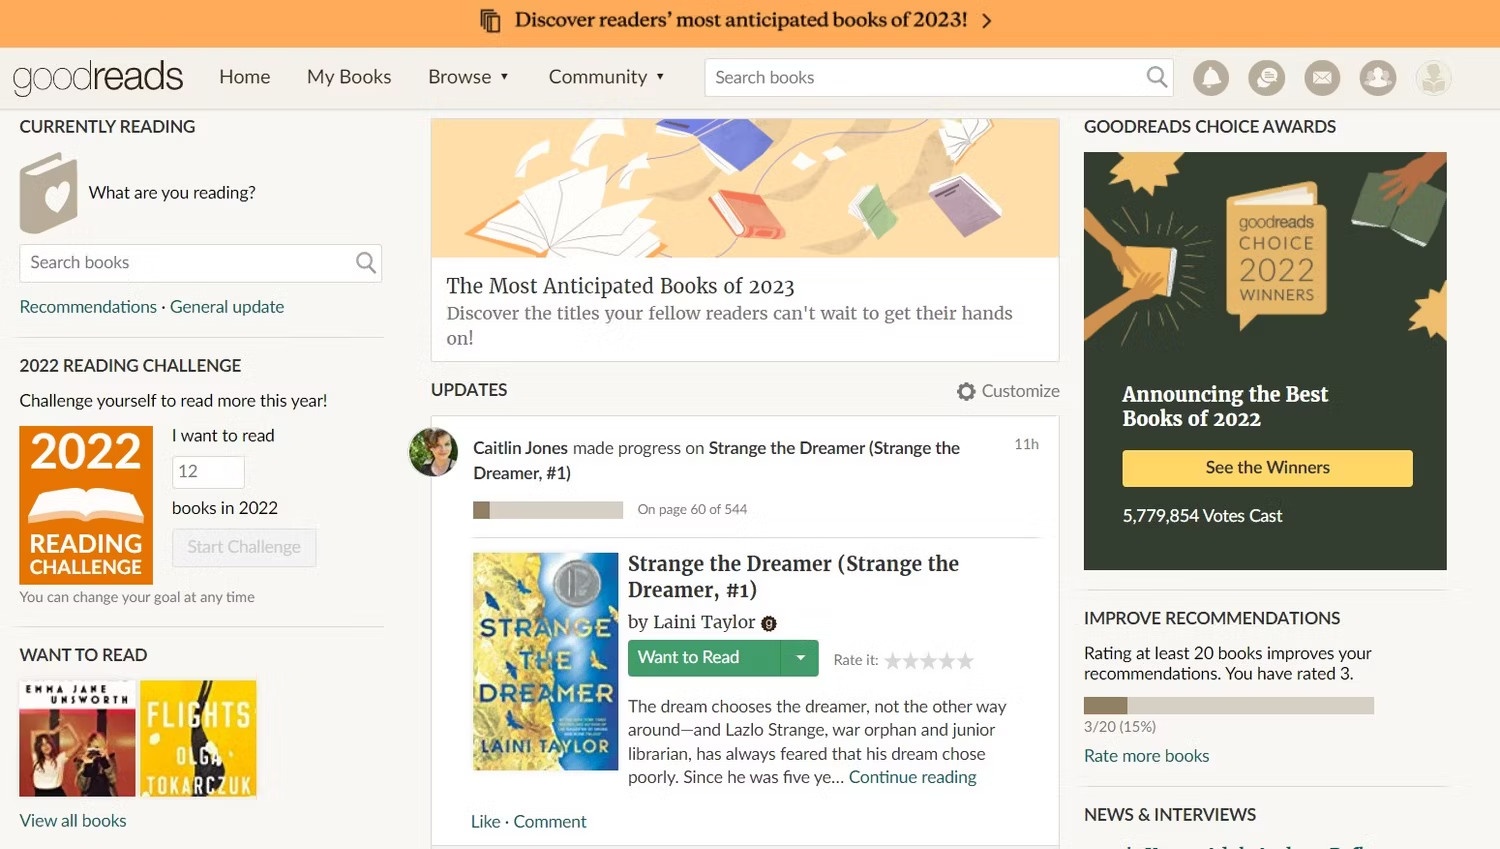Expand the Community dropdown menu
The height and width of the screenshot is (849, 1500).
[606, 77]
